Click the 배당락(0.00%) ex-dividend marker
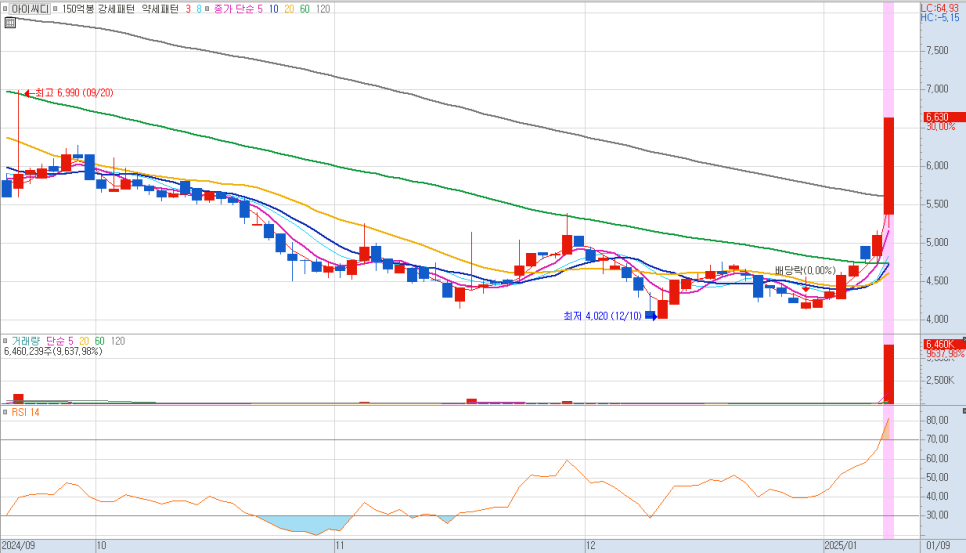The height and width of the screenshot is (553, 966). coord(805,270)
